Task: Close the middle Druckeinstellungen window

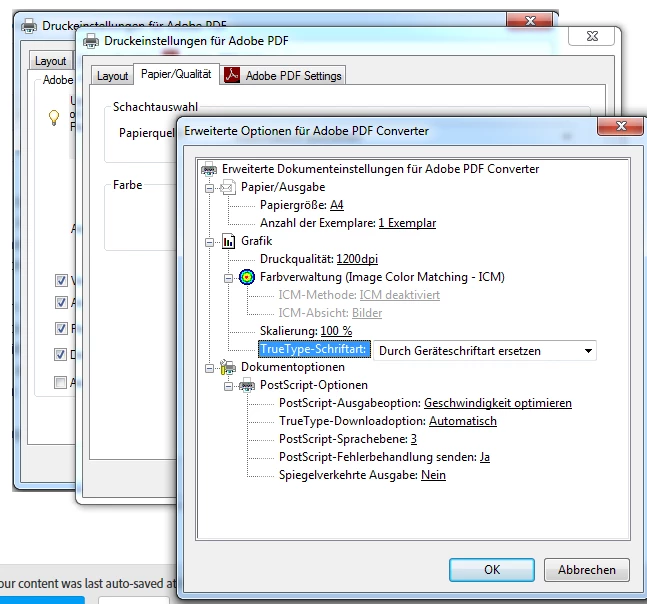Action: (x=592, y=36)
